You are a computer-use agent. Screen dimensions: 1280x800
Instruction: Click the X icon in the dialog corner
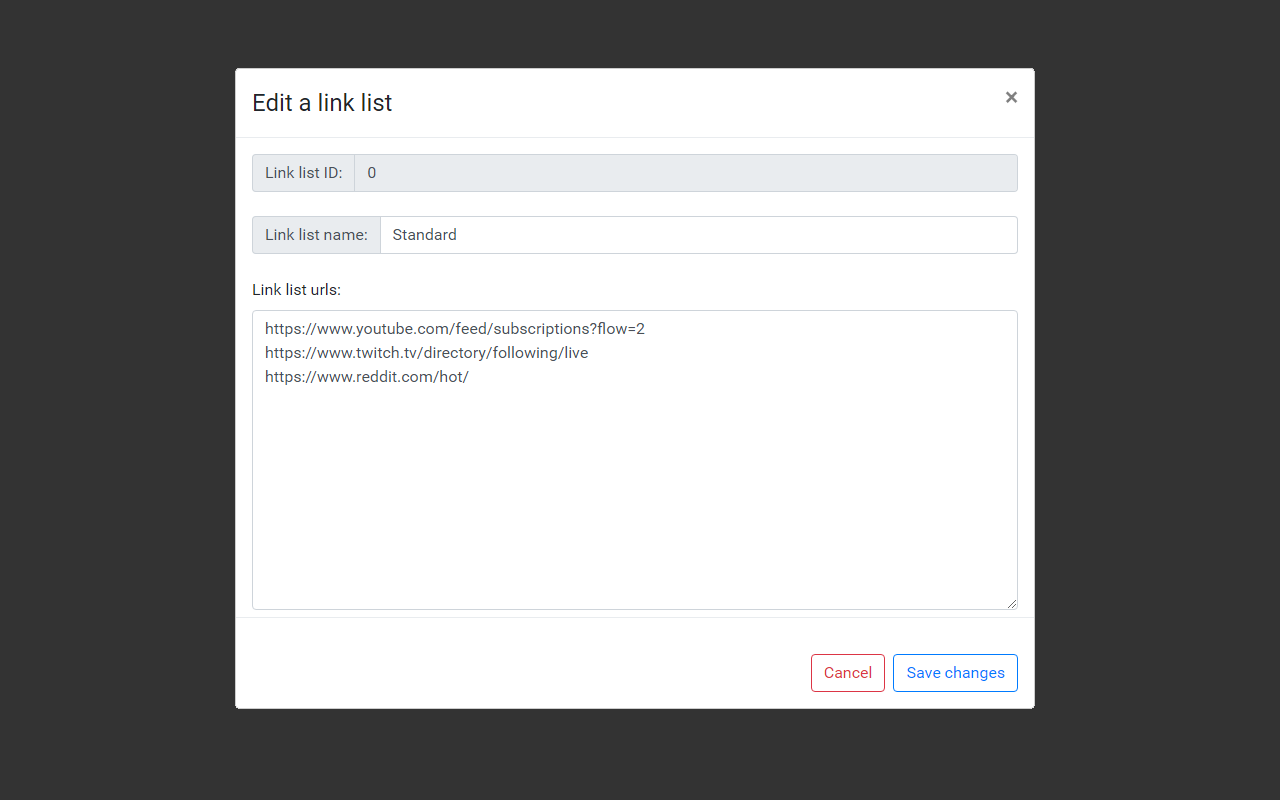point(1011,97)
